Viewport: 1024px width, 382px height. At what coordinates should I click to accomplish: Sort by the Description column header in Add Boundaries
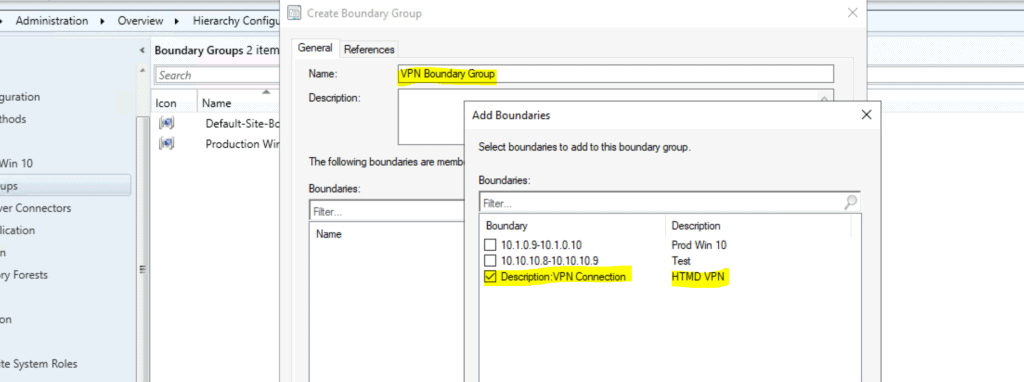(696, 226)
